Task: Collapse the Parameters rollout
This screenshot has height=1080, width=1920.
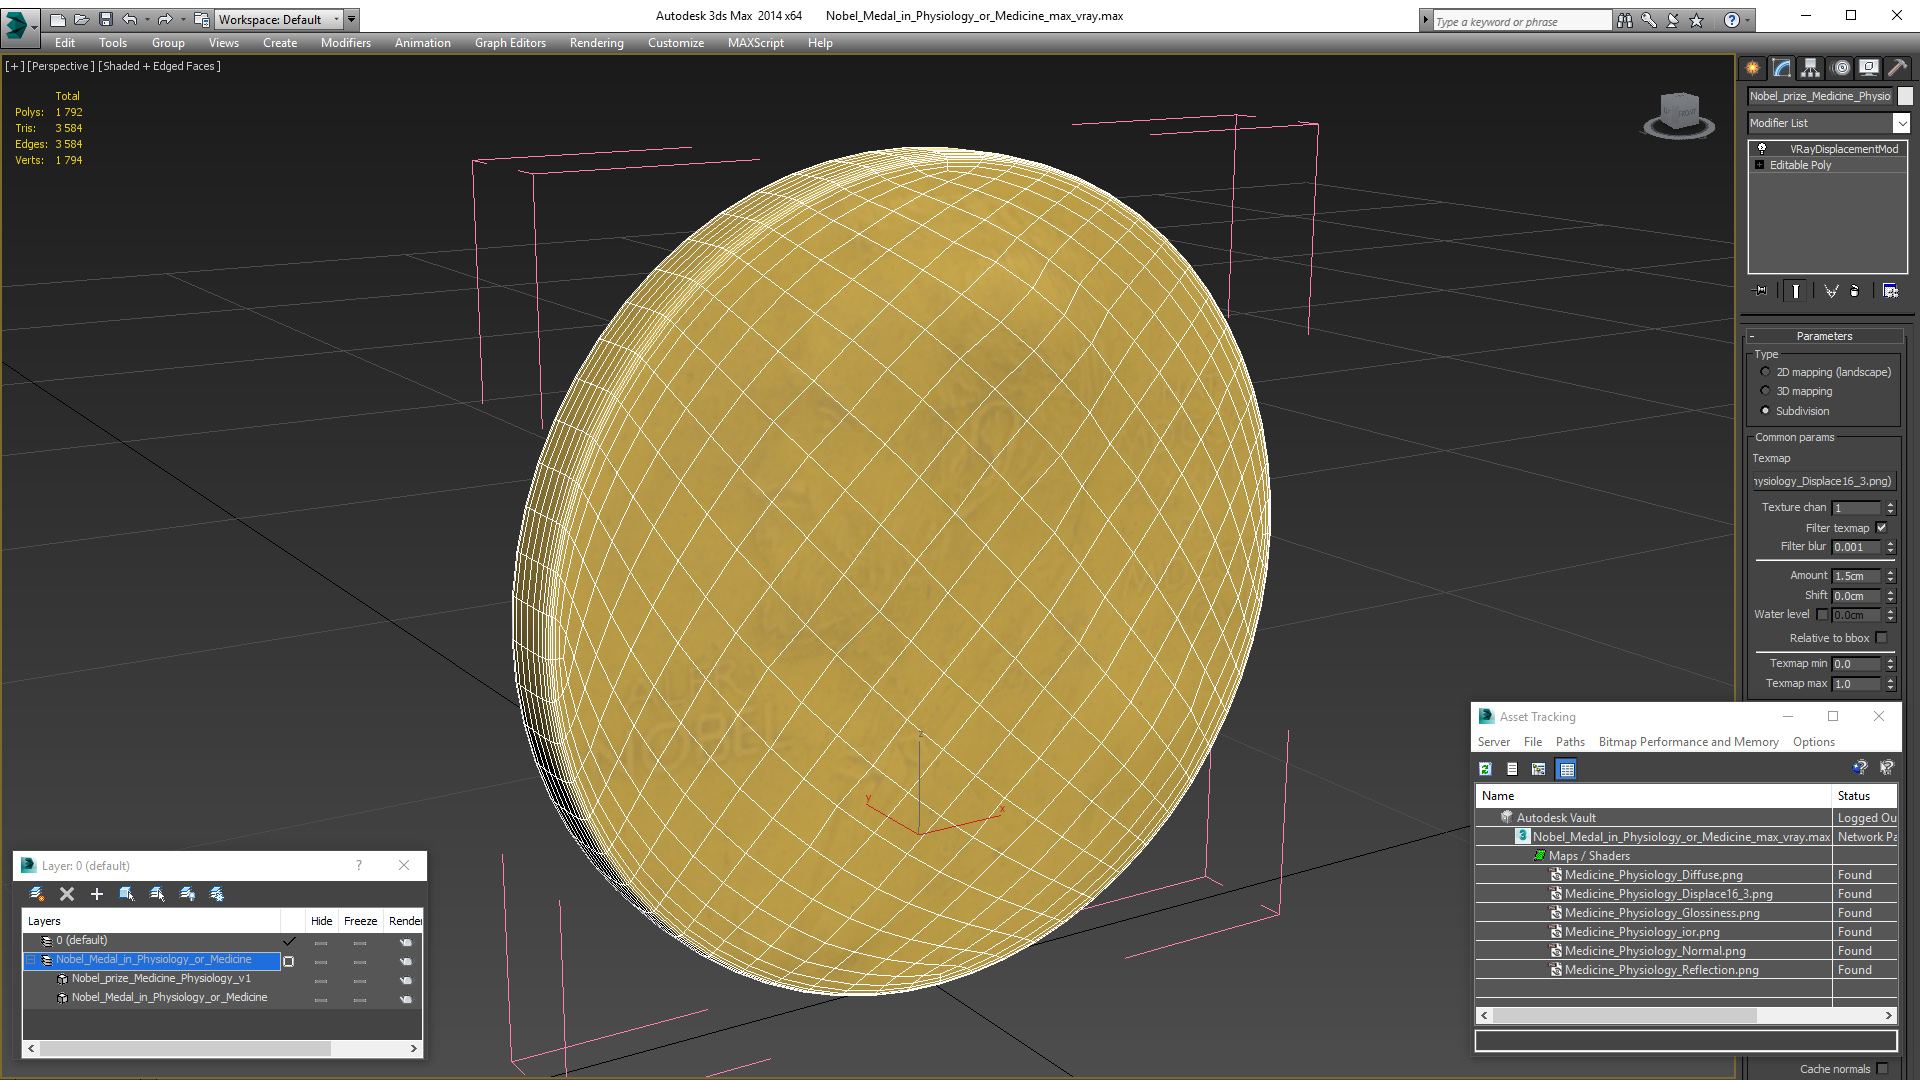Action: tap(1824, 336)
